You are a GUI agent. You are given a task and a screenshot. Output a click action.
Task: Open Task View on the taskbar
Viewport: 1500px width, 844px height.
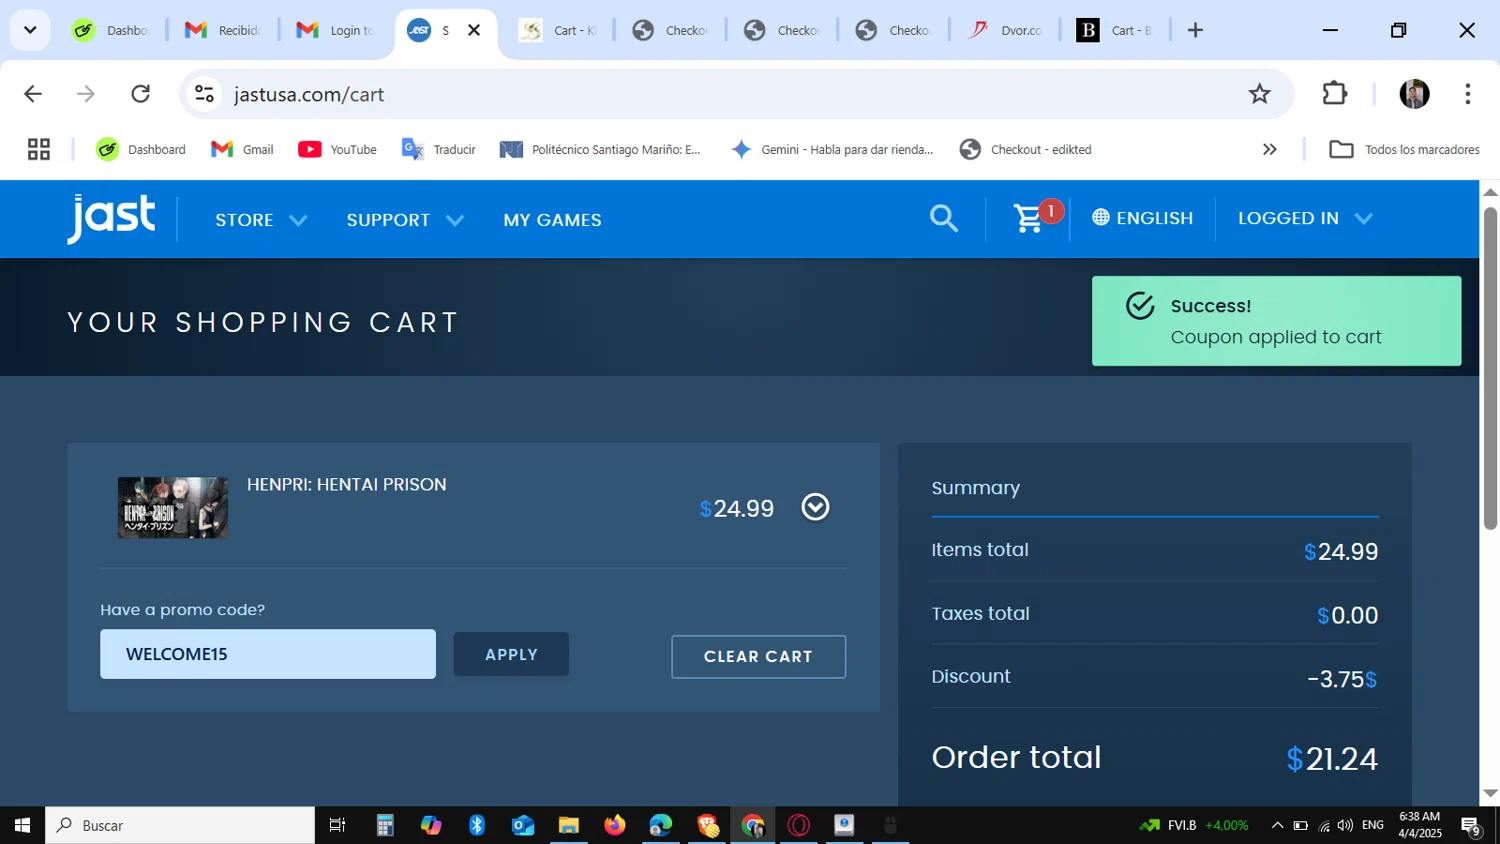tap(337, 825)
